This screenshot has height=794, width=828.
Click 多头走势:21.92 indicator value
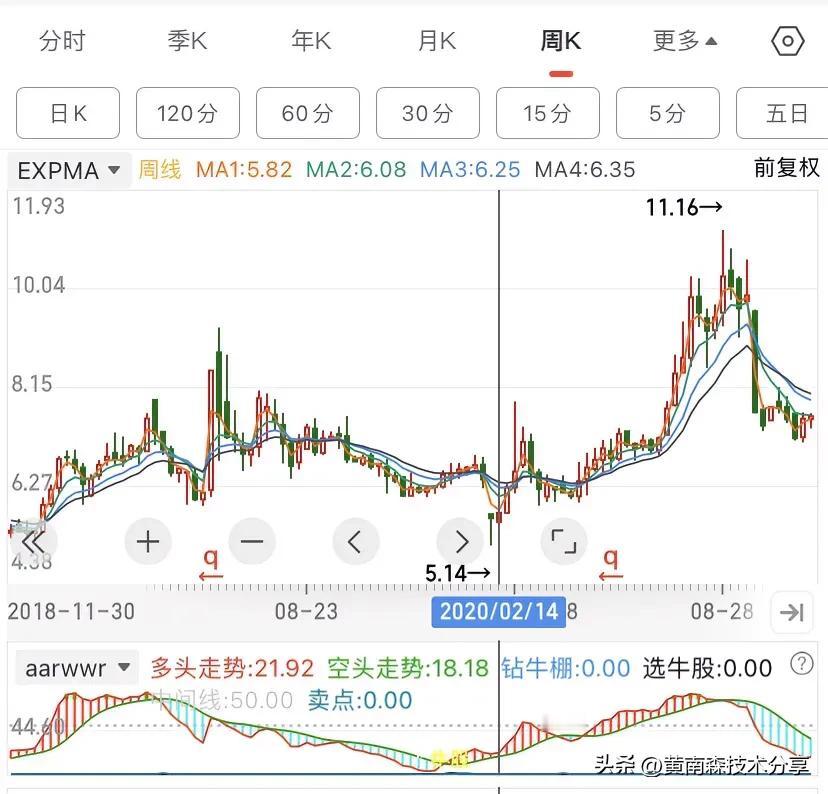pos(232,668)
